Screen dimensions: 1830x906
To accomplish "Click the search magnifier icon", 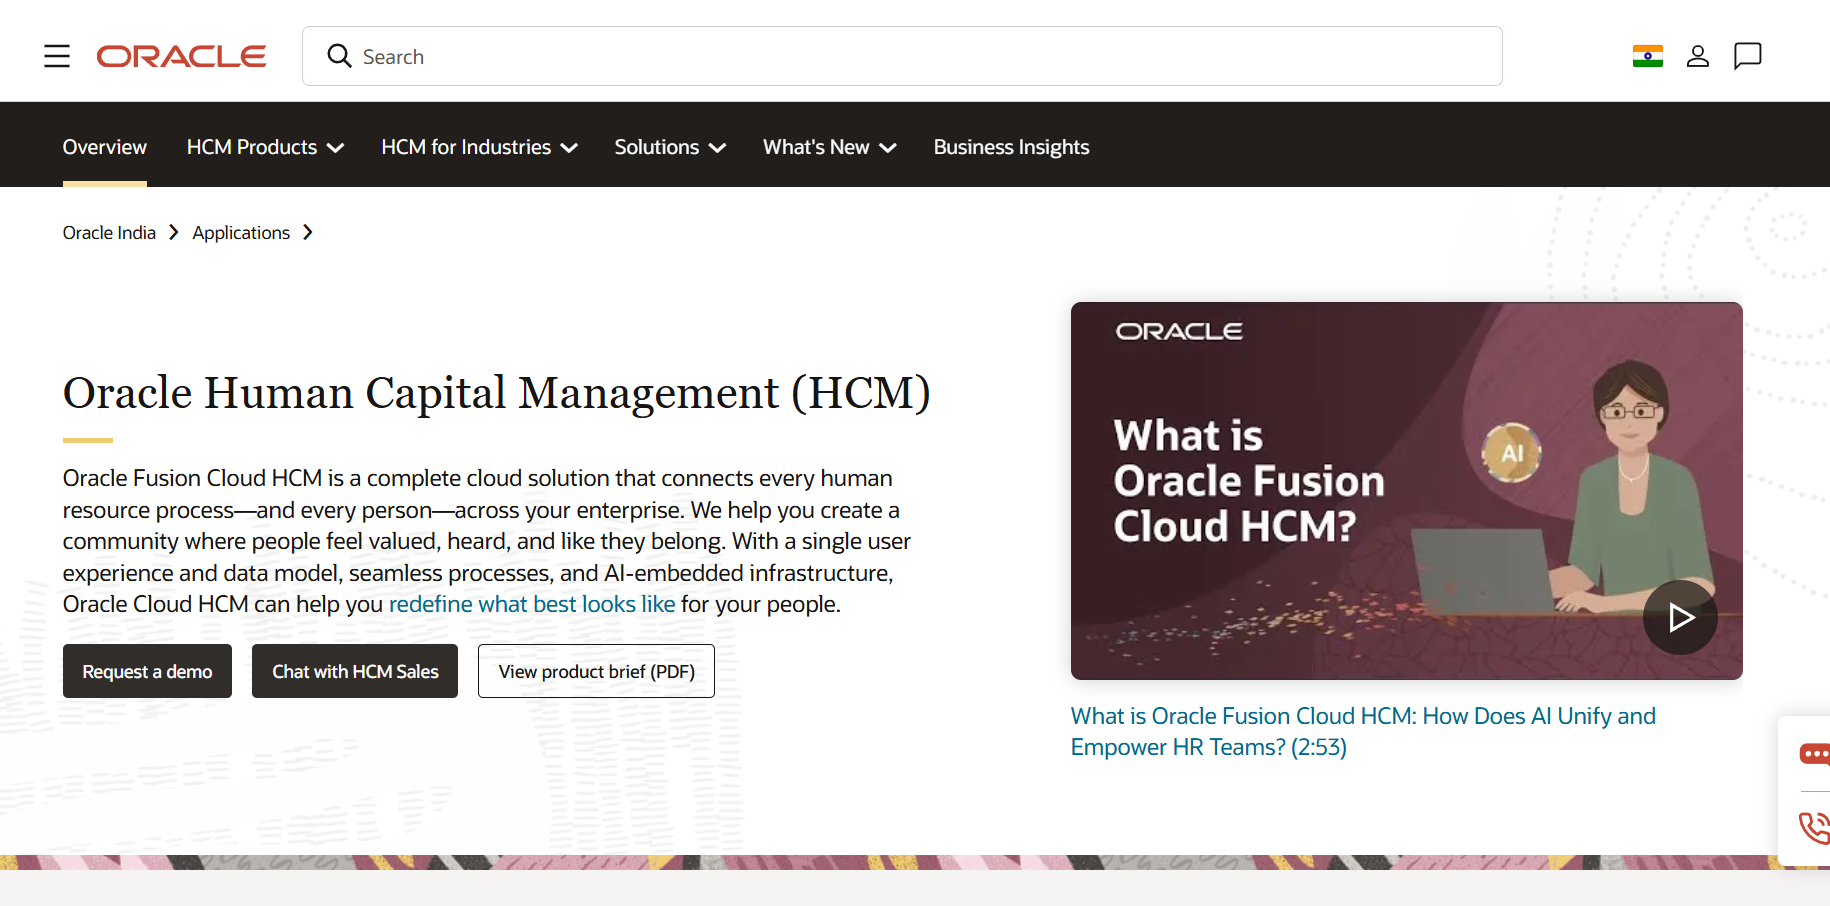I will [339, 56].
